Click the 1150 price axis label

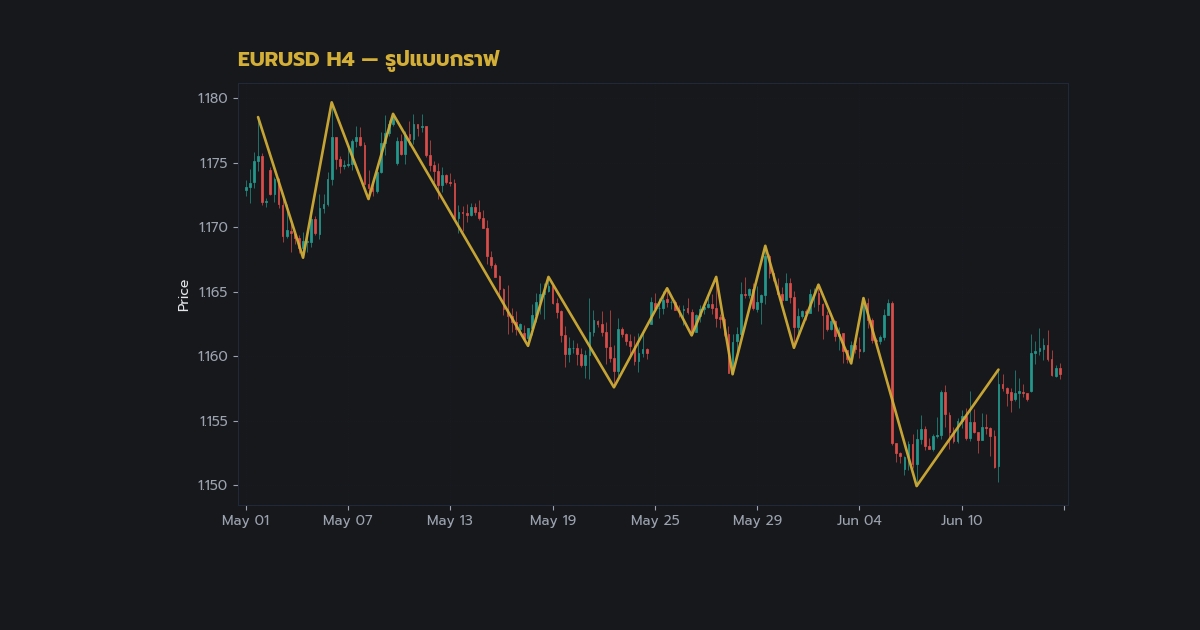(213, 485)
